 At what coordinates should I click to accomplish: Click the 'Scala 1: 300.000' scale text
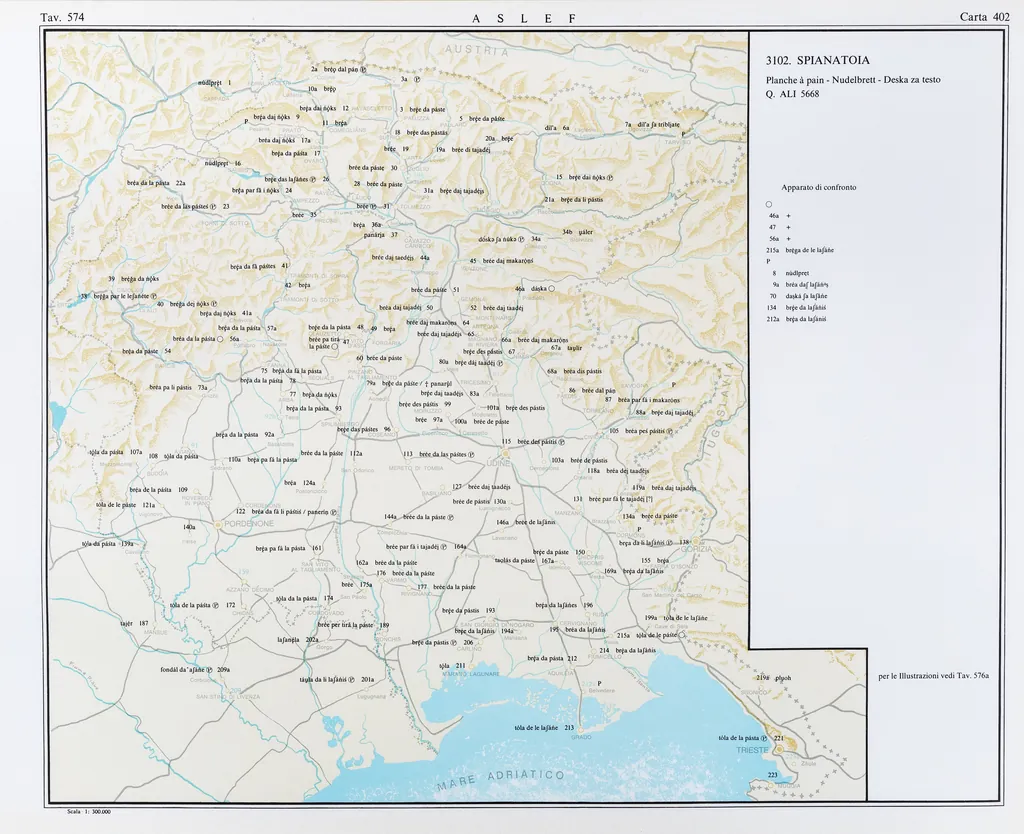click(x=85, y=811)
